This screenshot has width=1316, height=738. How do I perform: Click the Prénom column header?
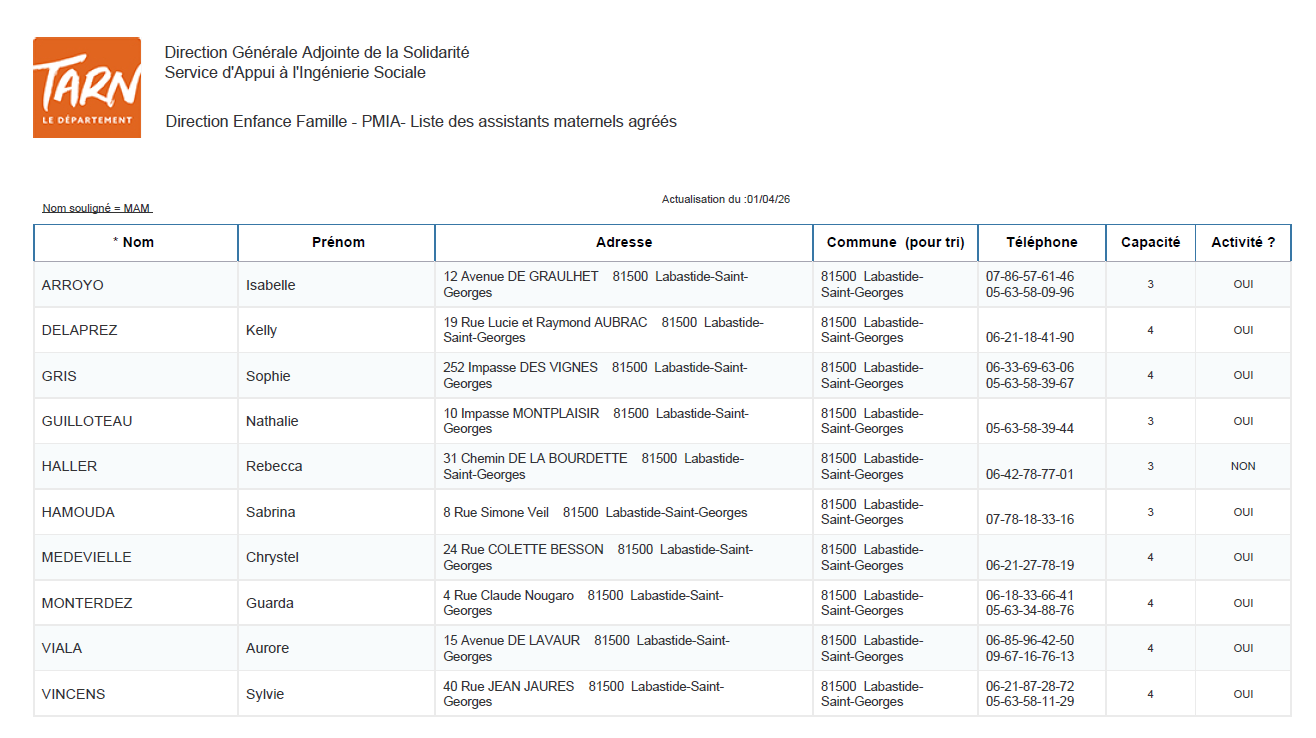point(334,242)
